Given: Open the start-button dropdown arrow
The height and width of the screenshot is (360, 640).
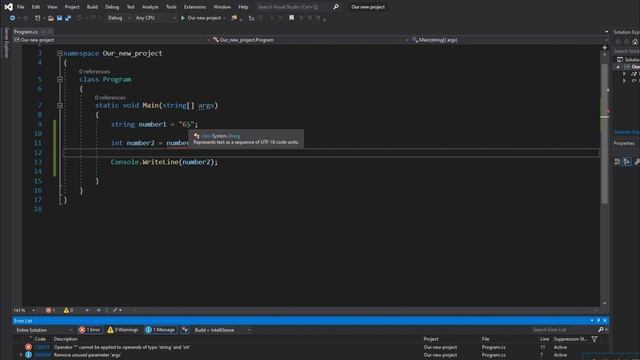Looking at the screenshot, I should (x=224, y=18).
